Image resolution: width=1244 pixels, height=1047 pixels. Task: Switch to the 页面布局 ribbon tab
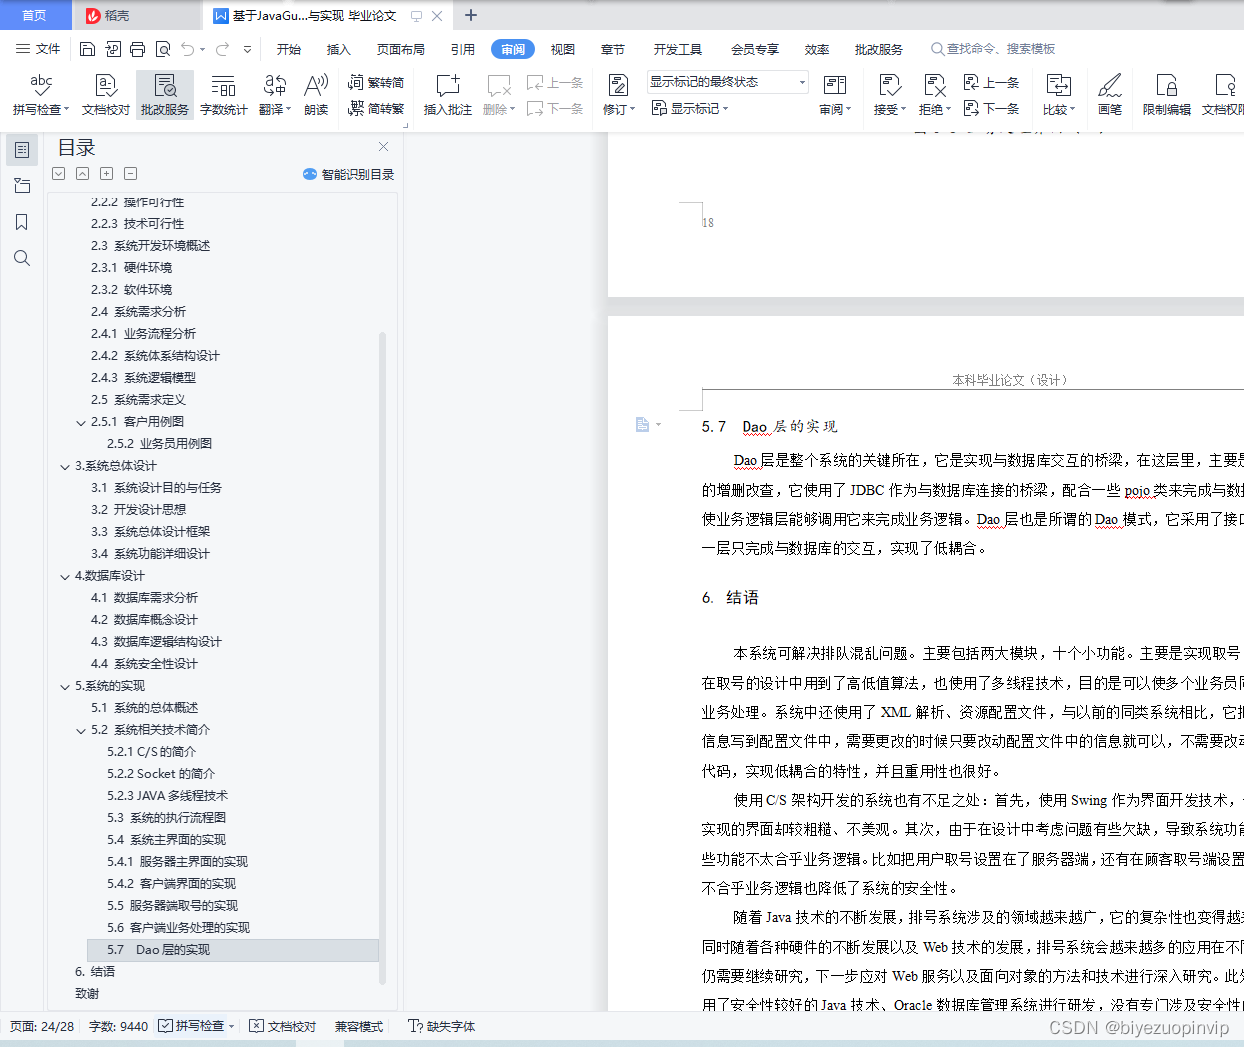coord(400,48)
